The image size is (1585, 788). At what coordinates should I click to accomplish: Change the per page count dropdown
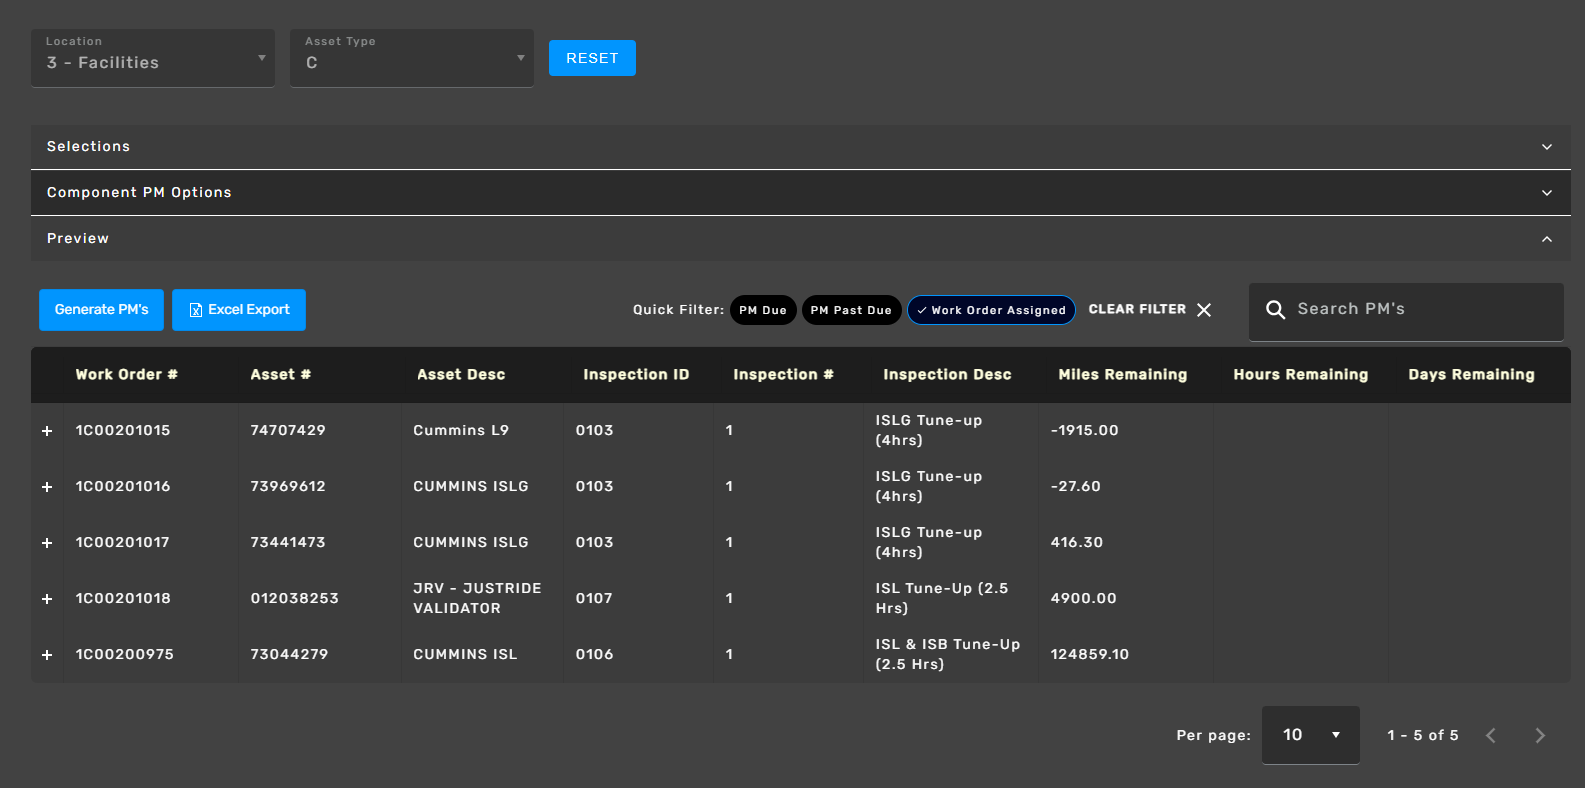pyautogui.click(x=1310, y=735)
